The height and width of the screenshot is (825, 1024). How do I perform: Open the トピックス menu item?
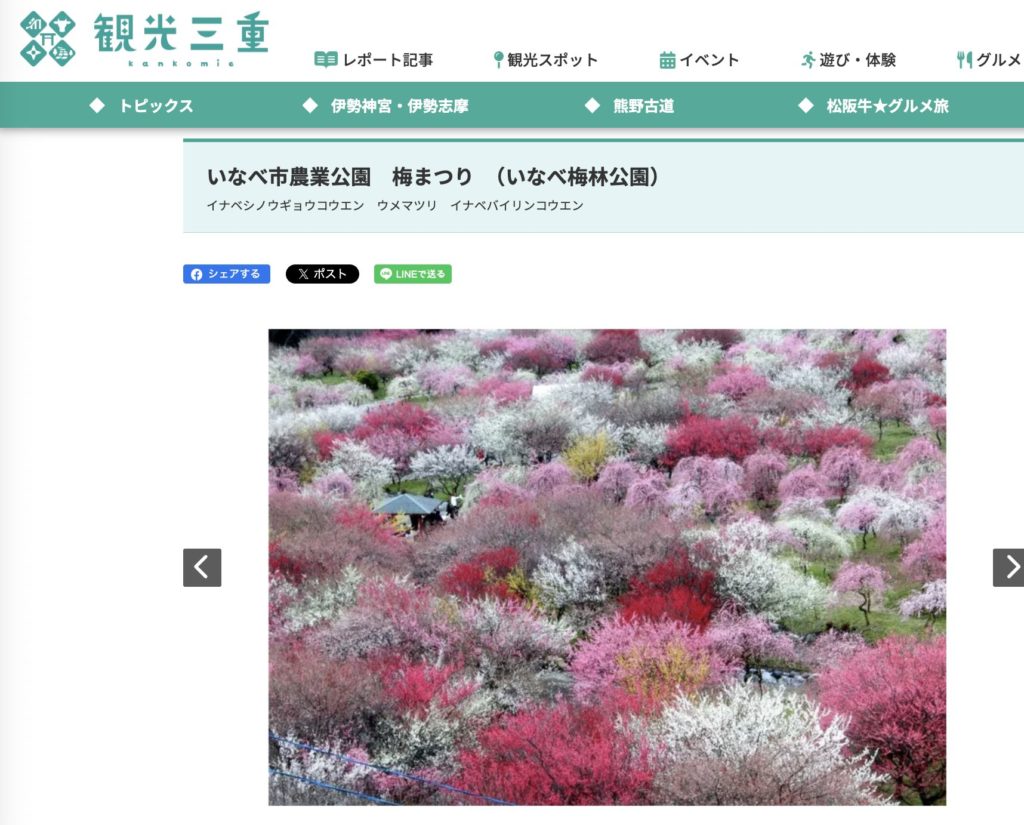coord(155,106)
